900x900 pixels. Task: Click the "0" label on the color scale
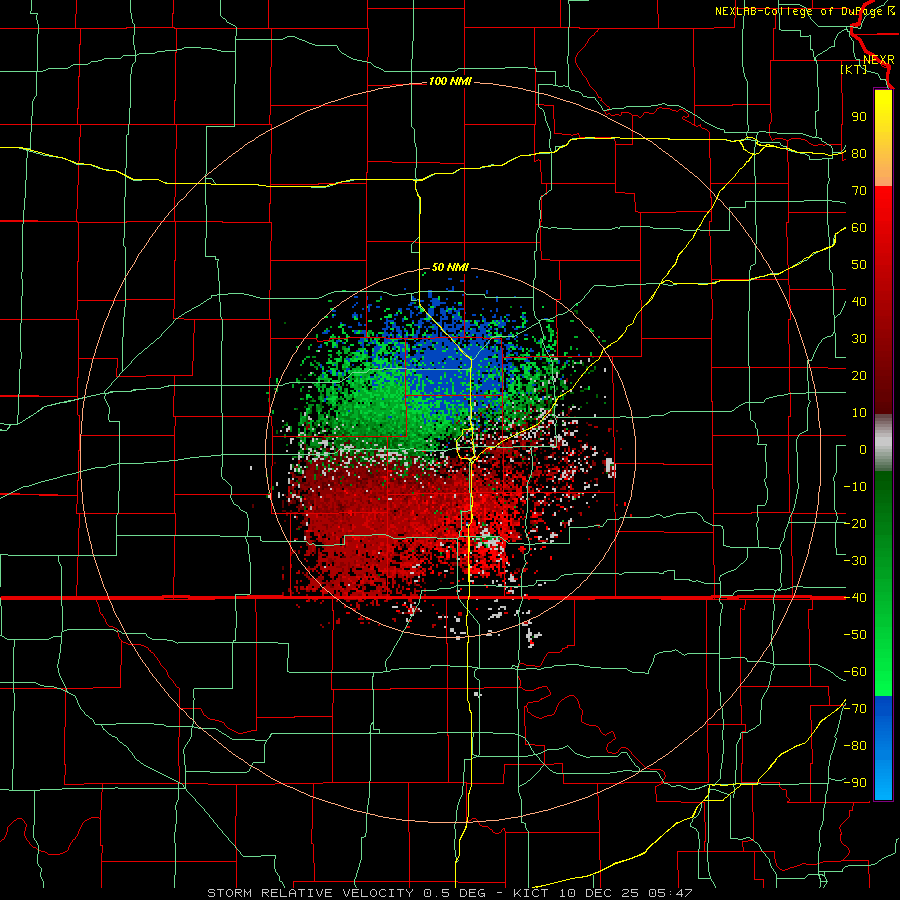pyautogui.click(x=863, y=450)
